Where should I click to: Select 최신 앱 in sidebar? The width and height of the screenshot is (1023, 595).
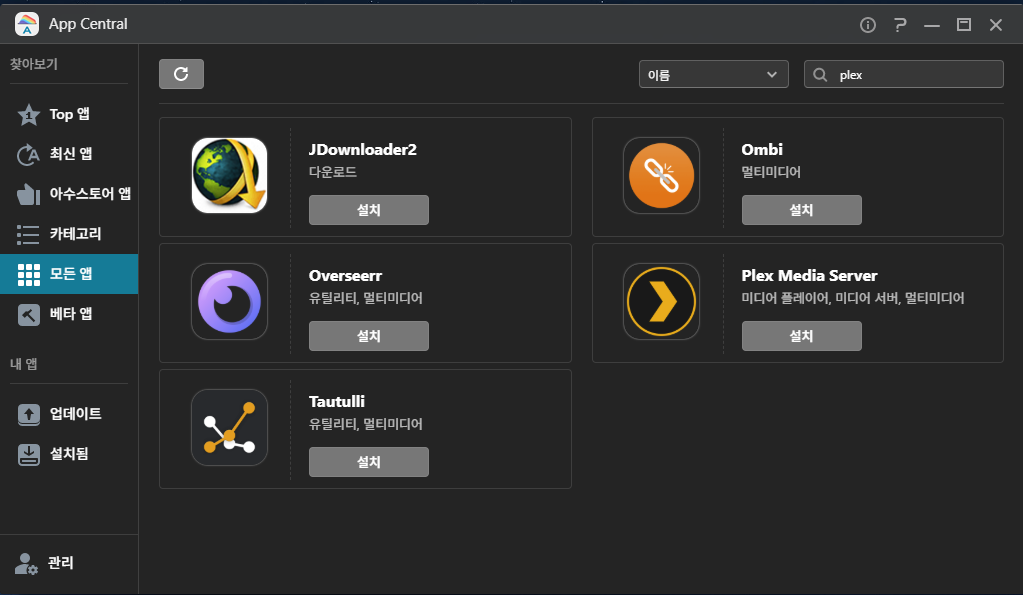(69, 155)
